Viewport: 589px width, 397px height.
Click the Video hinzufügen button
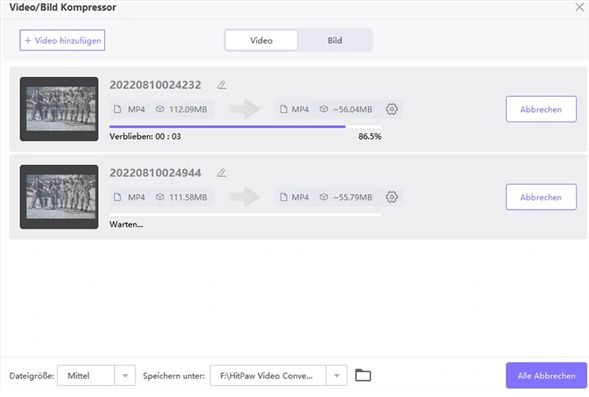click(x=62, y=40)
